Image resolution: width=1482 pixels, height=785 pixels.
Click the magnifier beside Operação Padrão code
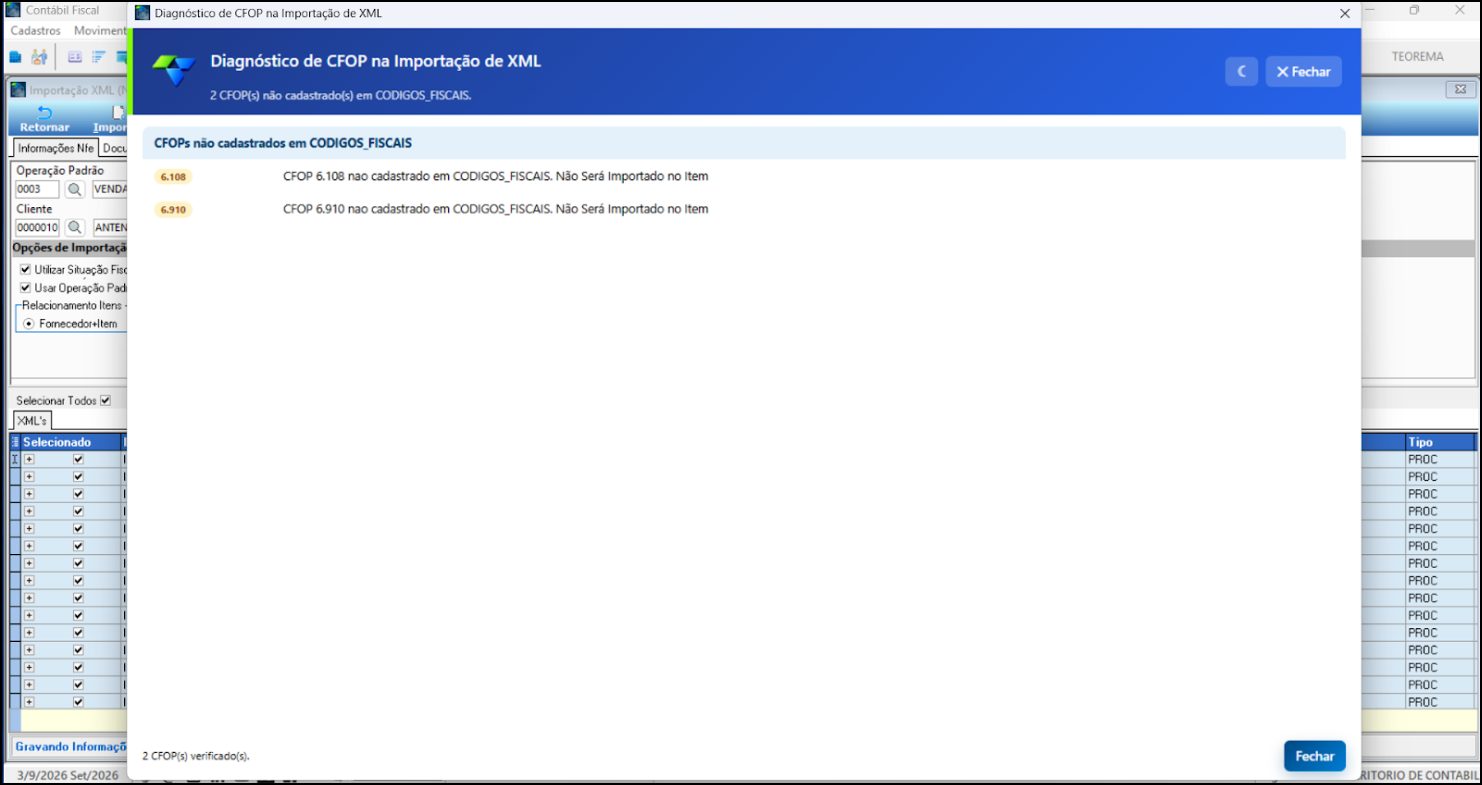75,189
